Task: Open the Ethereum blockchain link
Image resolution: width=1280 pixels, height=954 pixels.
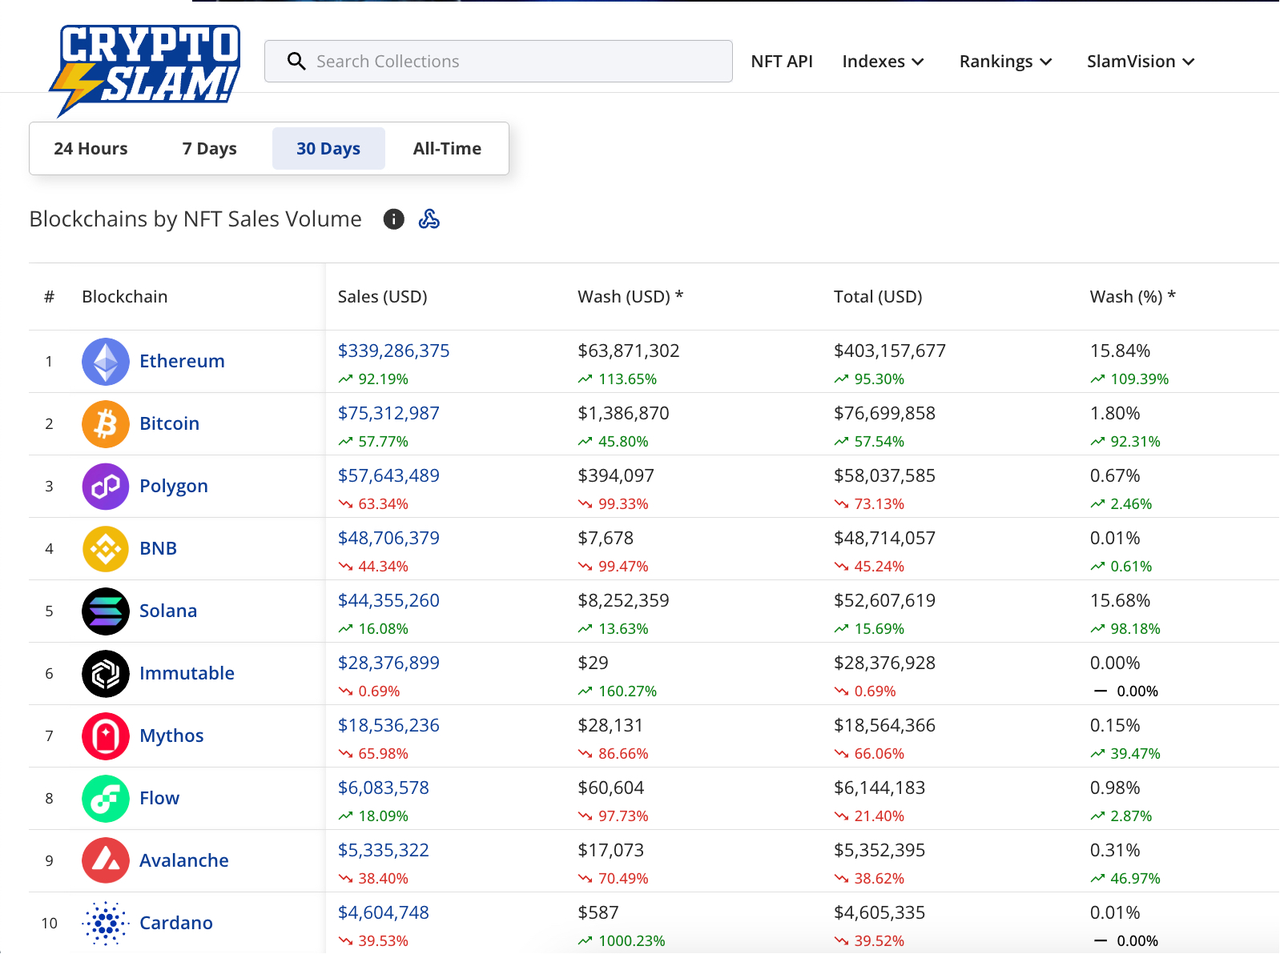Action: point(182,361)
